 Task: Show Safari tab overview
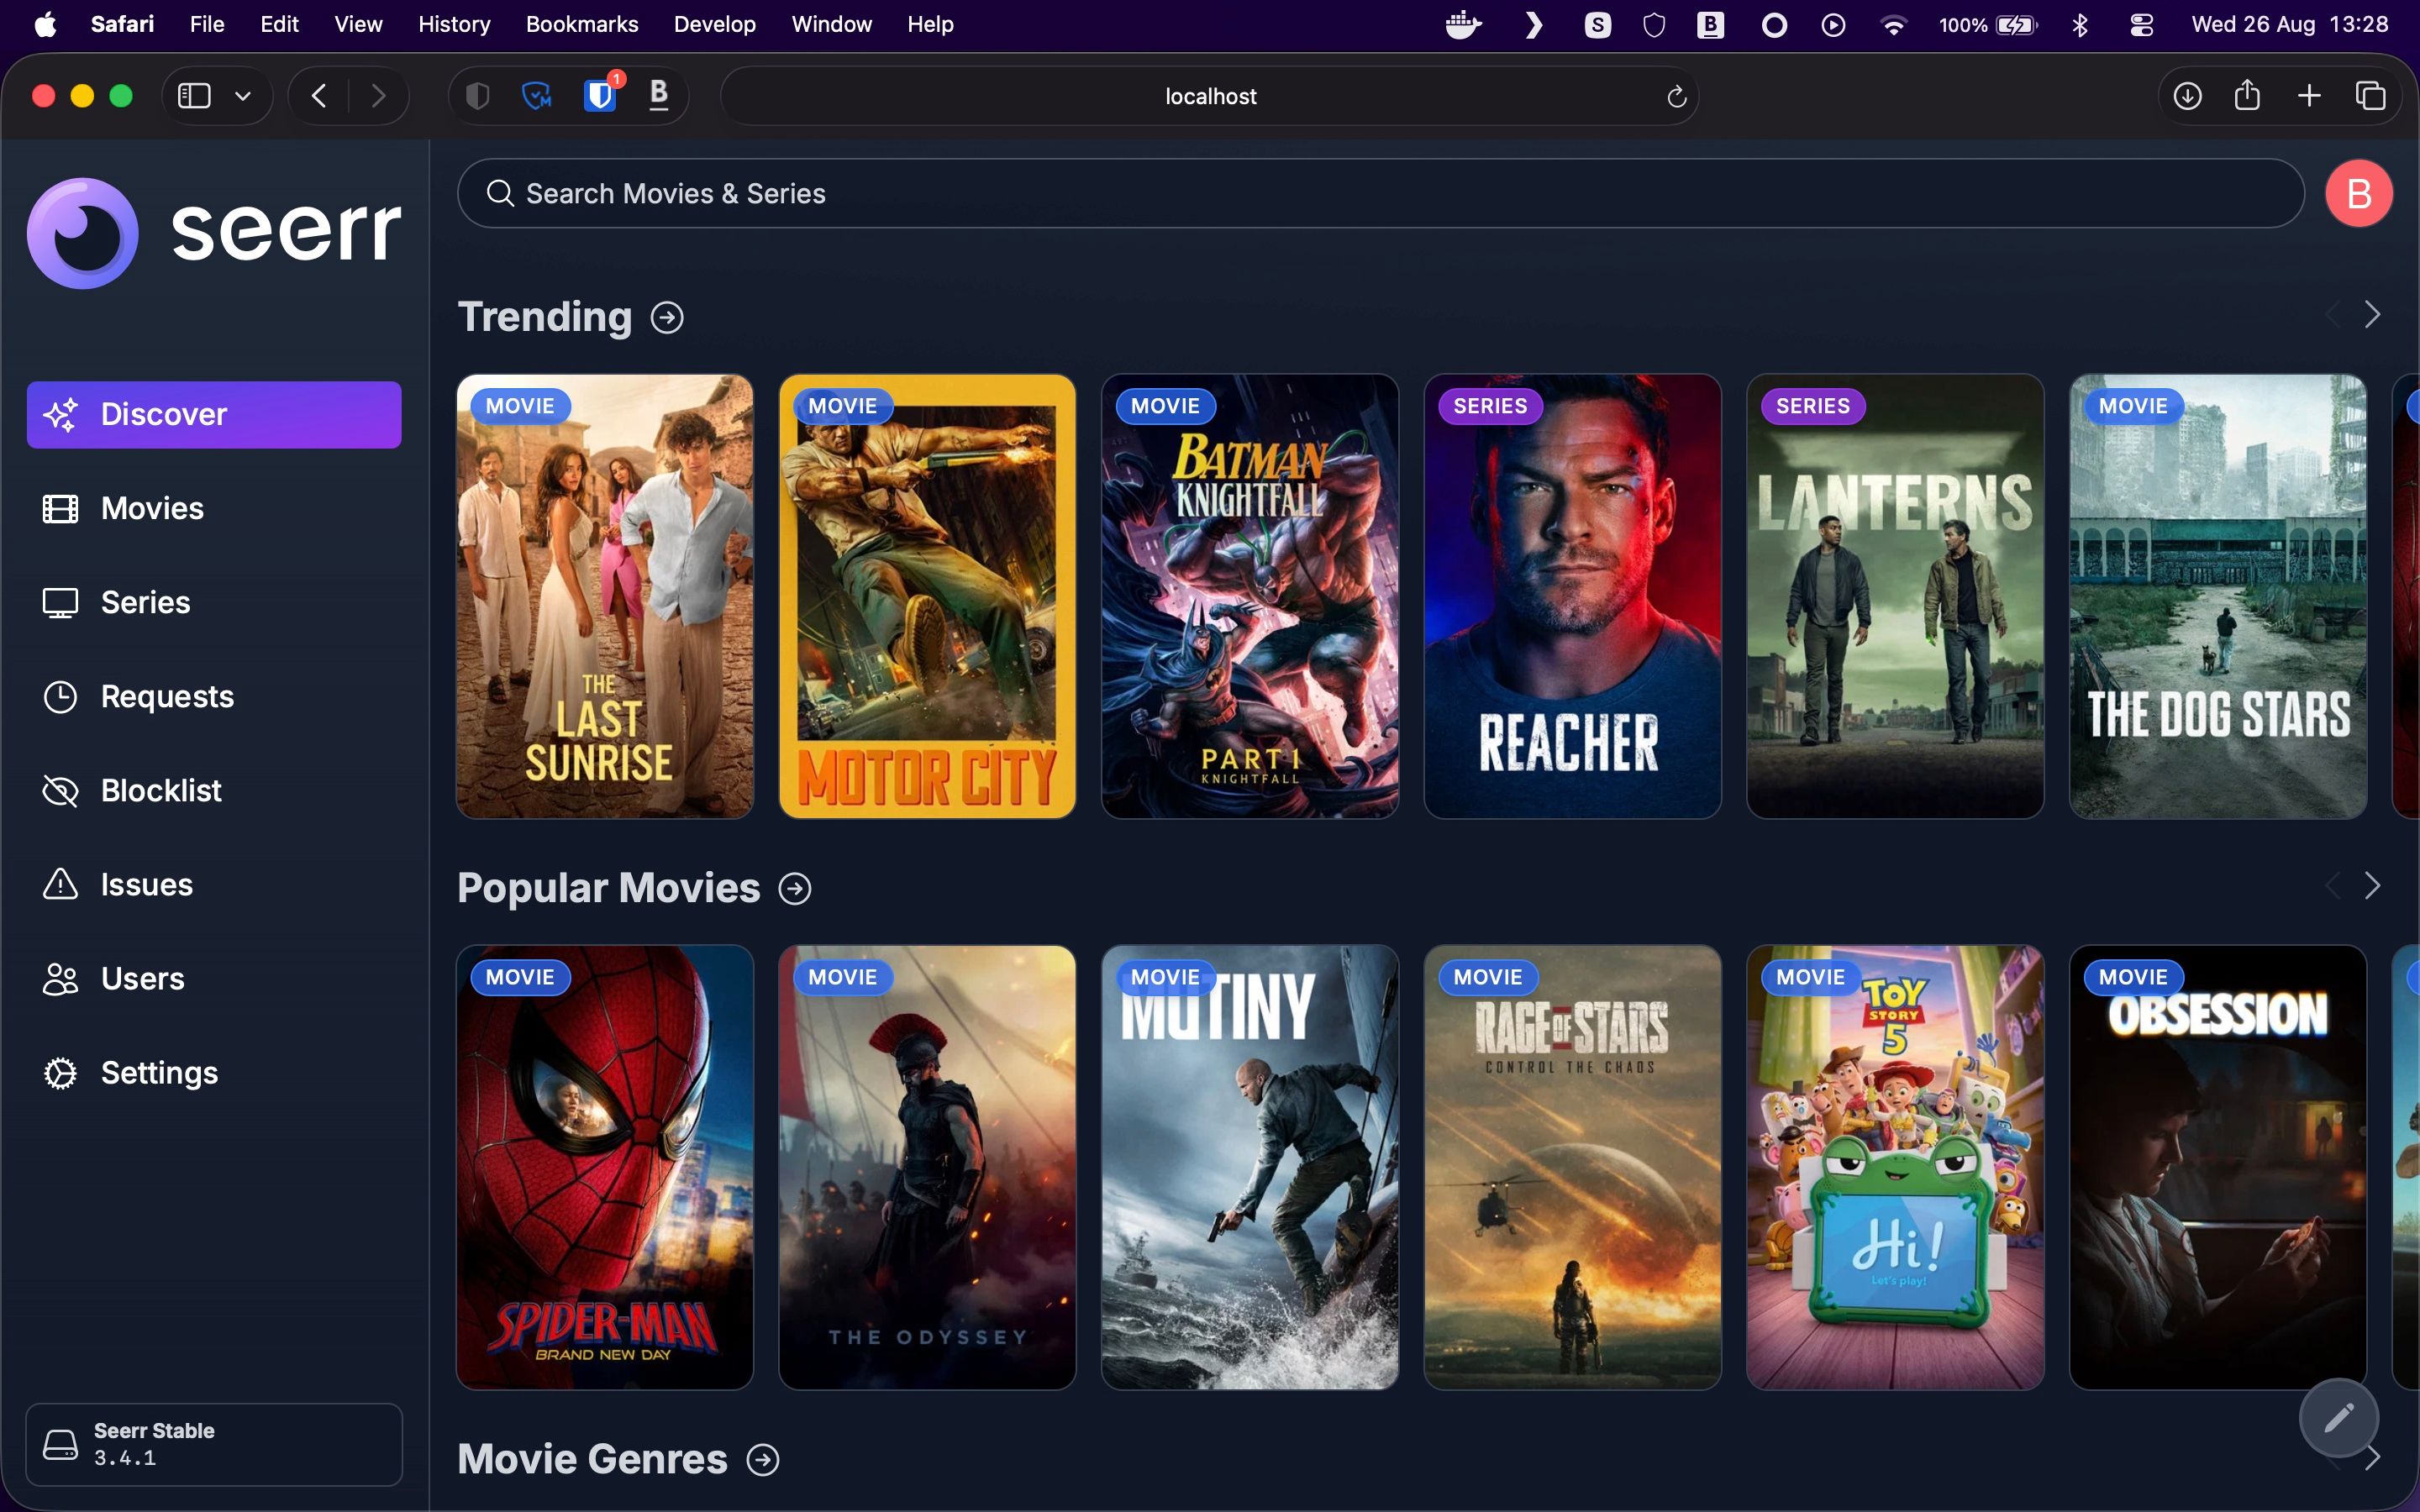(x=2370, y=96)
